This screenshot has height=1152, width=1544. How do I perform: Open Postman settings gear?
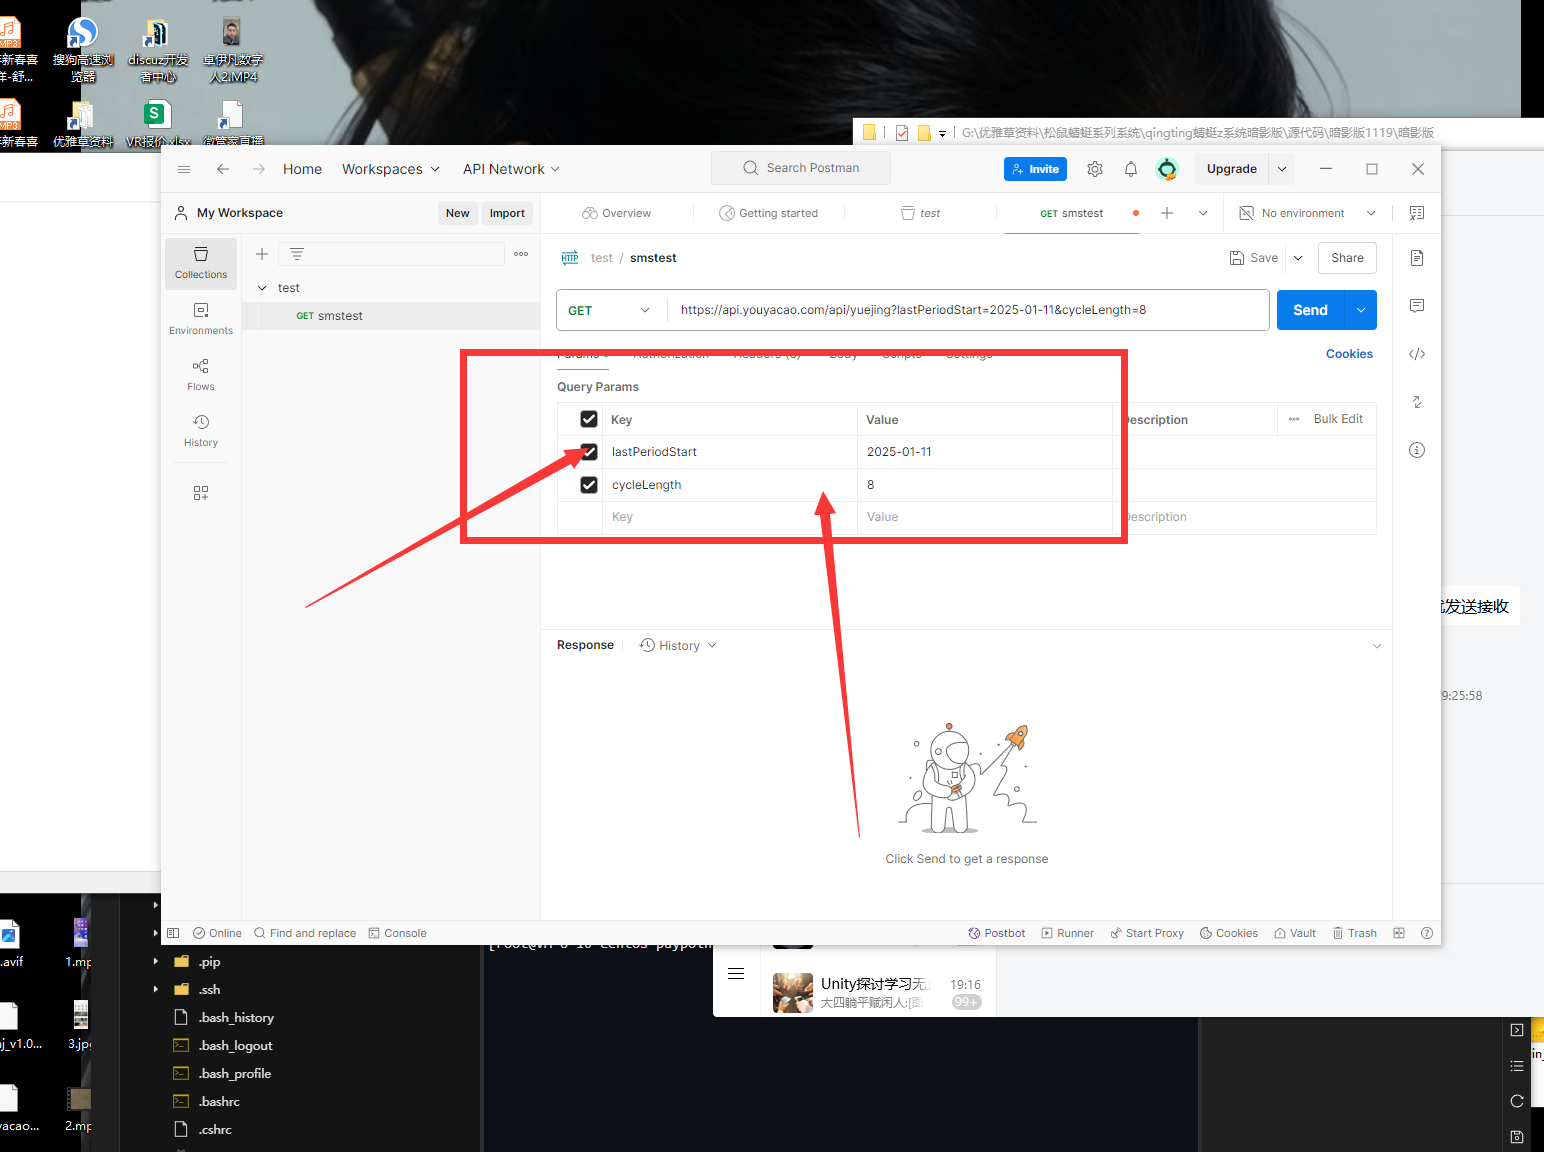(1095, 169)
